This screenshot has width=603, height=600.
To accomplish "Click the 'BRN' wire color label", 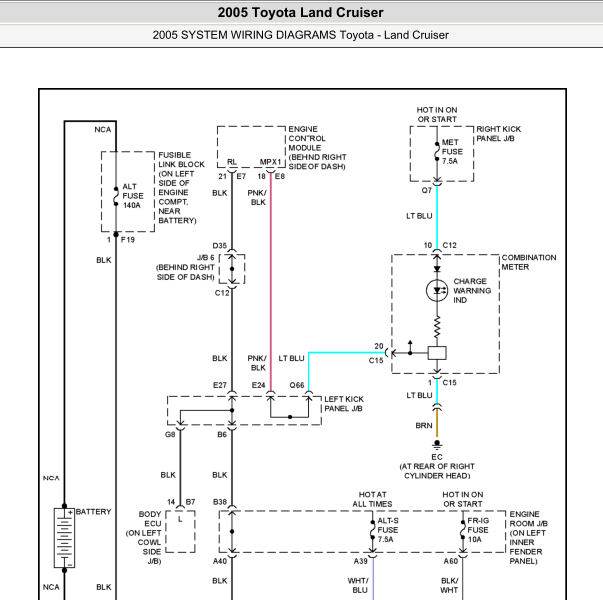I will (424, 426).
